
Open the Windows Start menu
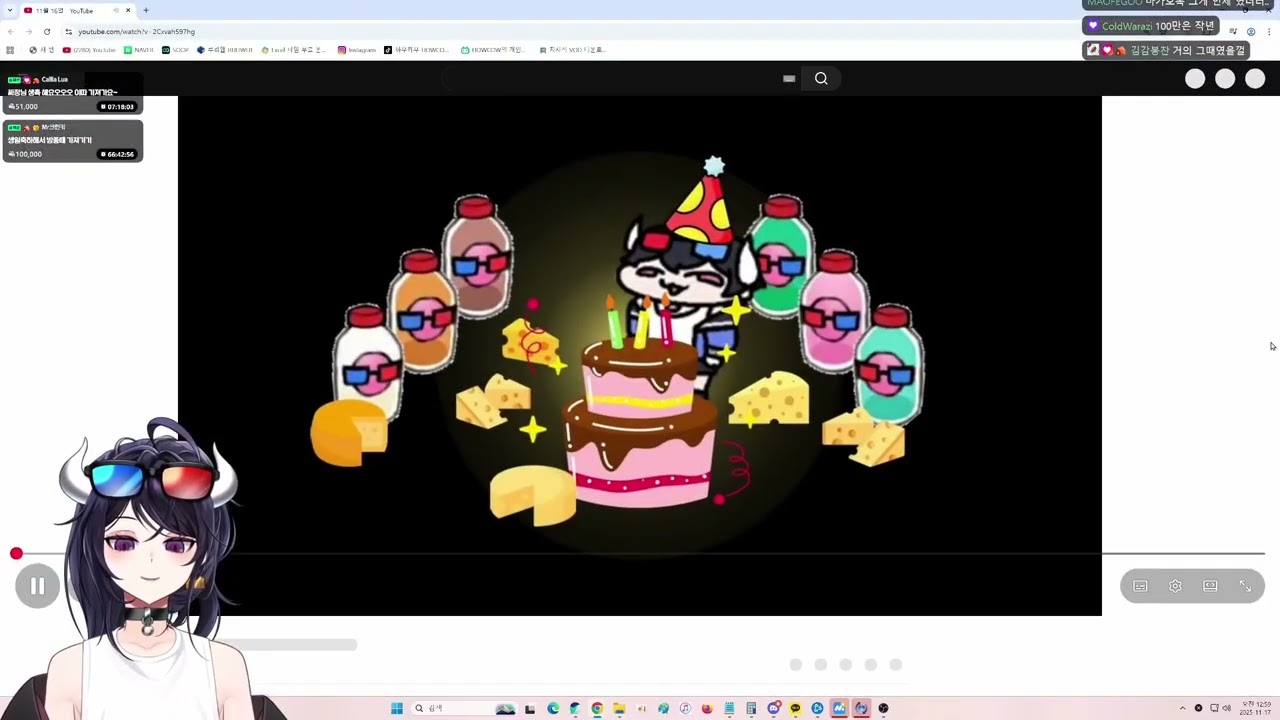pyautogui.click(x=397, y=708)
